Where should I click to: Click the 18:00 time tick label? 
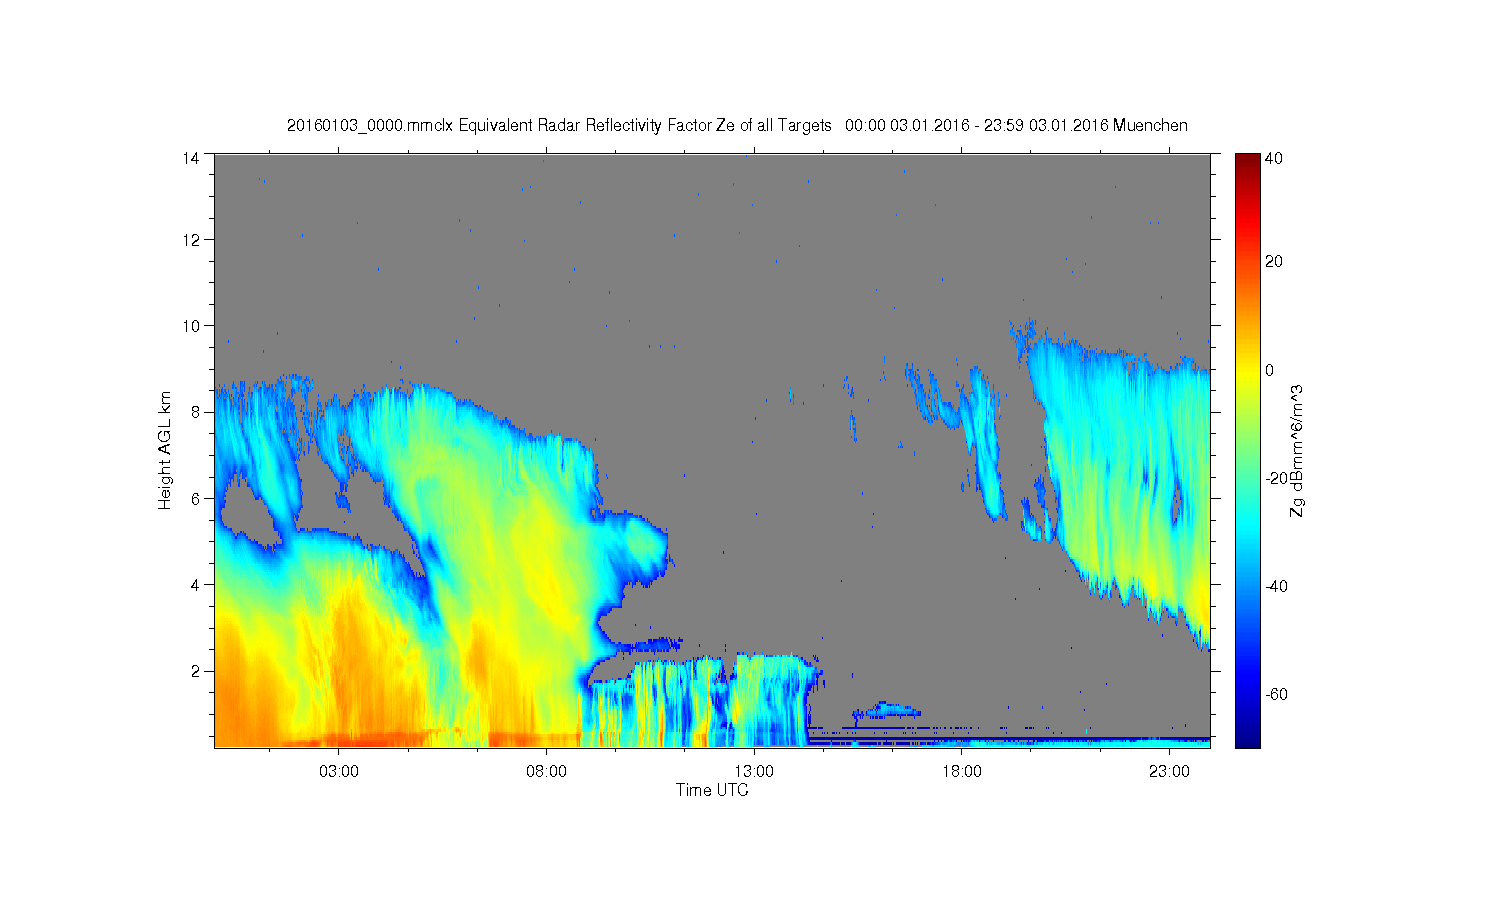click(962, 772)
